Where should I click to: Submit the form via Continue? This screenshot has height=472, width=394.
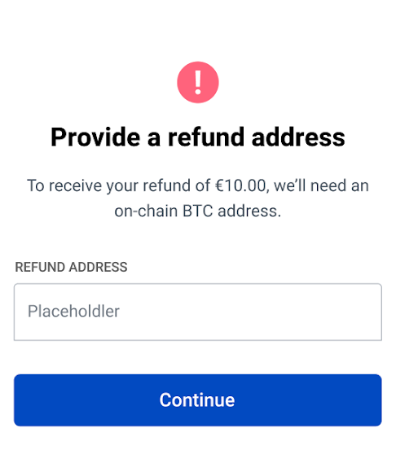(x=198, y=400)
